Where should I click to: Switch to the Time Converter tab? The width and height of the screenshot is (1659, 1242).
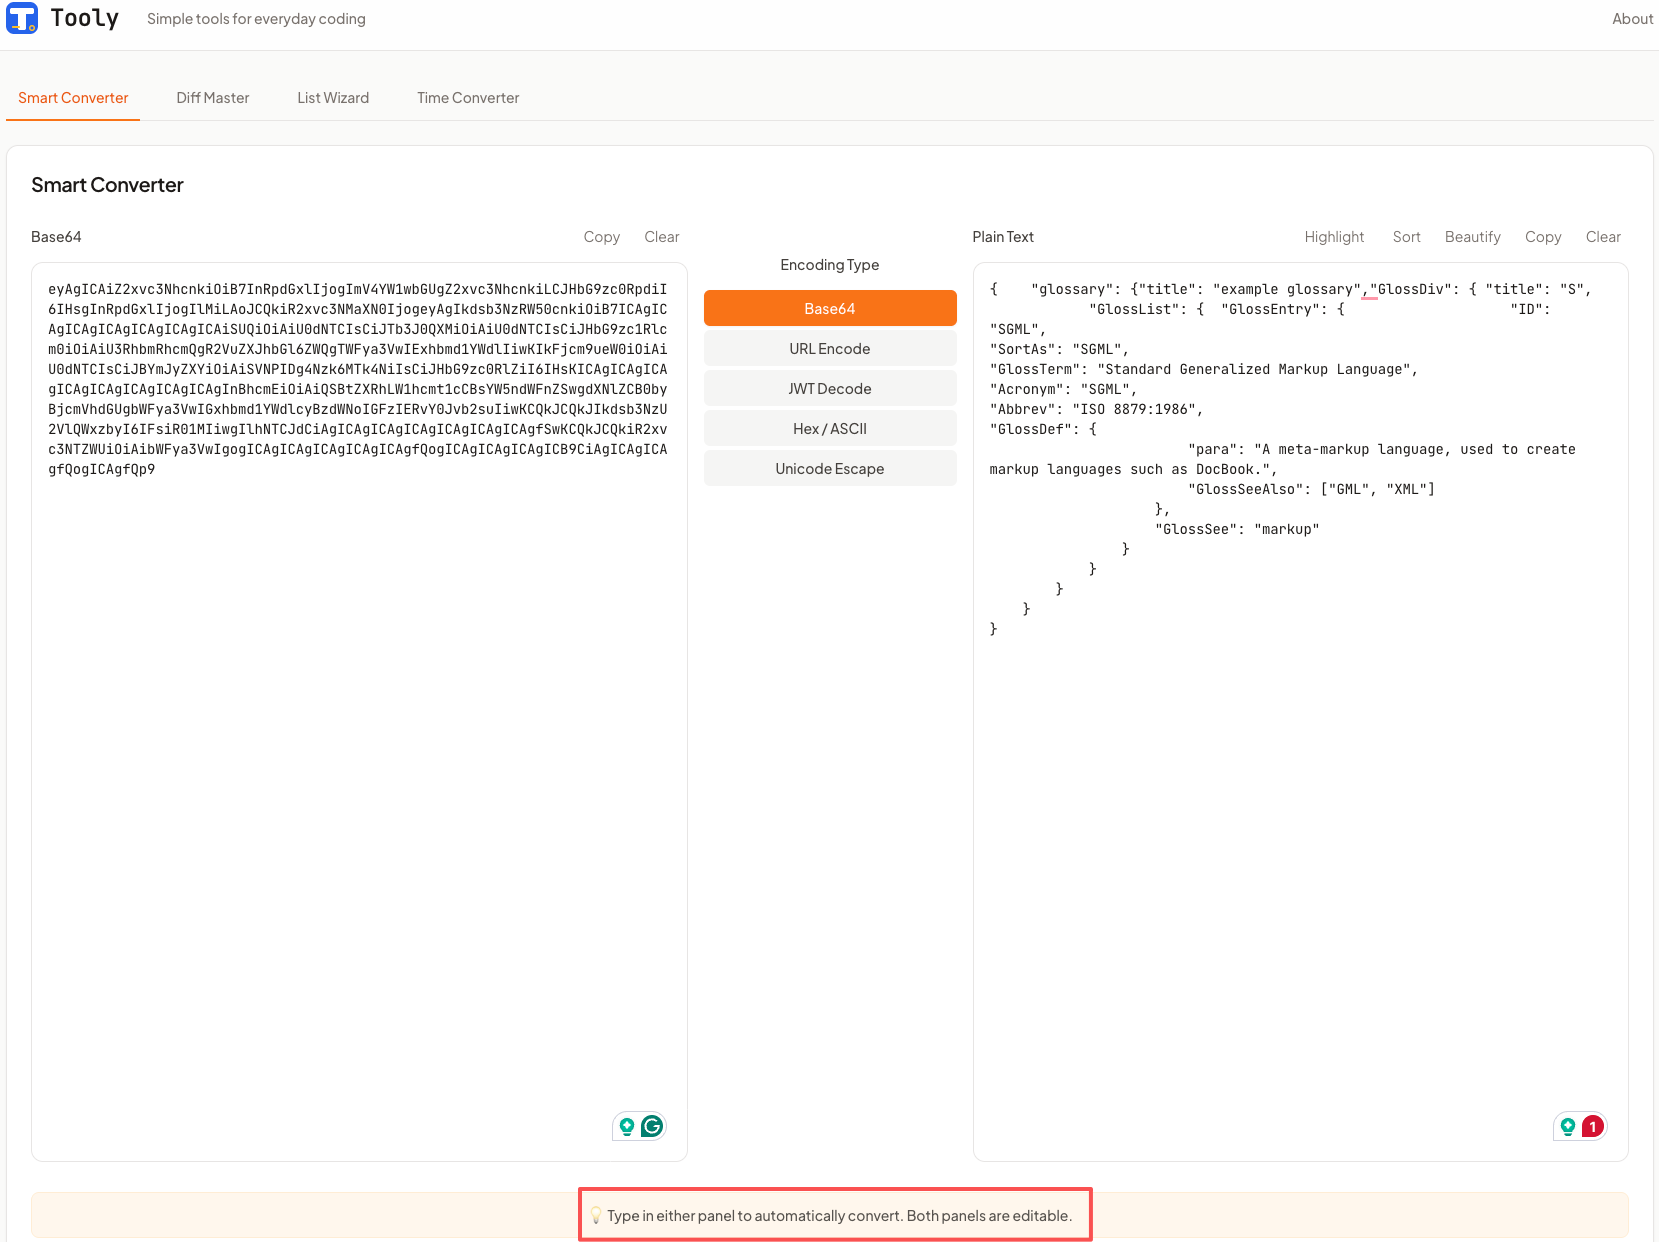coord(467,97)
